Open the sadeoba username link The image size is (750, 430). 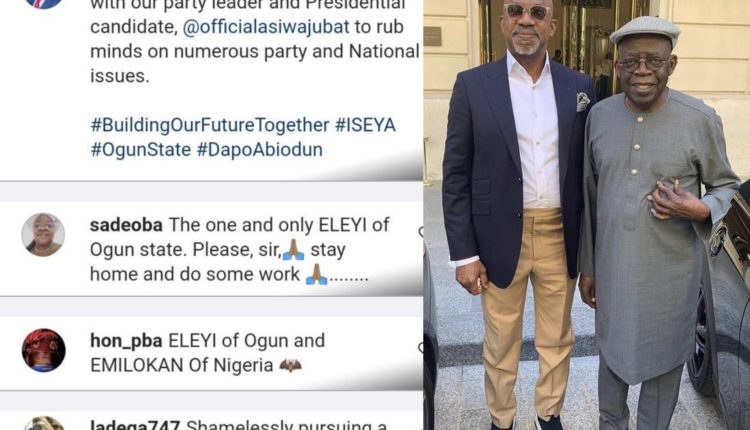click(x=126, y=225)
